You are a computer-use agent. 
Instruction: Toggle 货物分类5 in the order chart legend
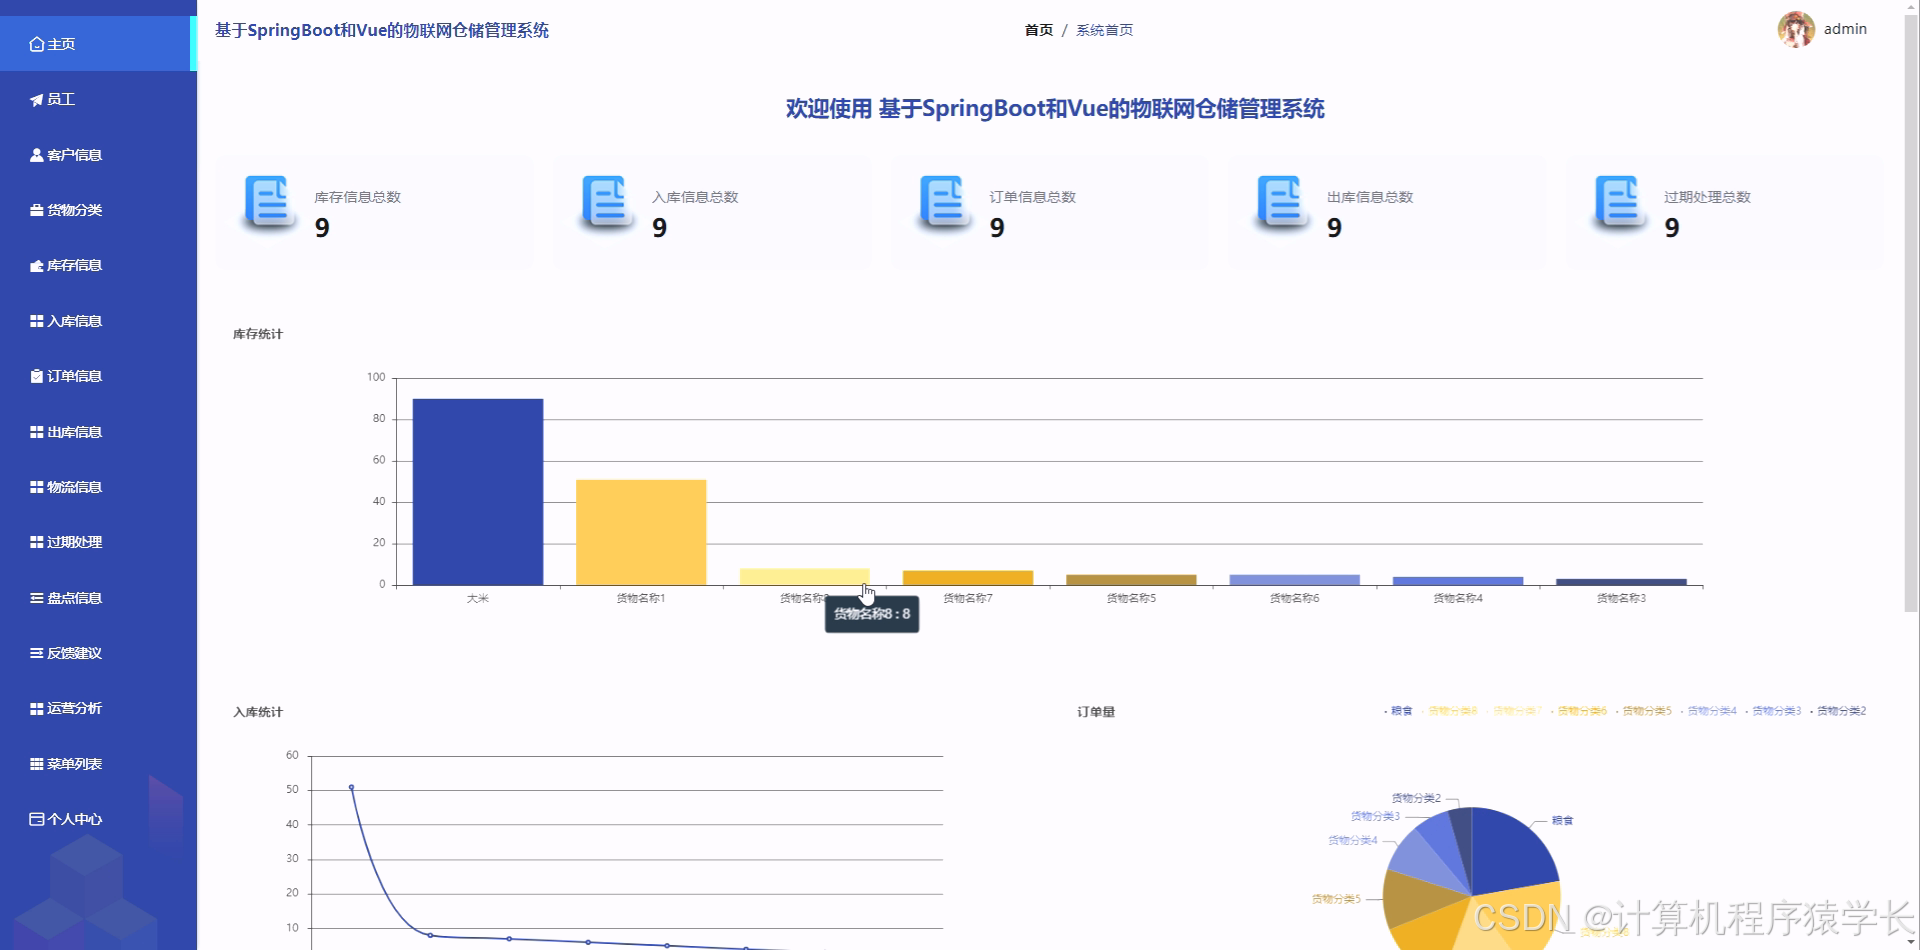(1645, 711)
